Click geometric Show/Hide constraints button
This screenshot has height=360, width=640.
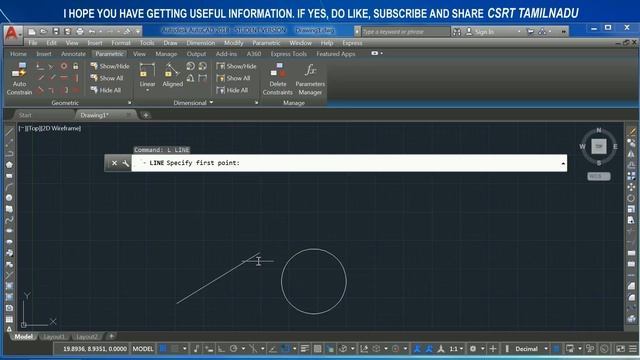coord(110,66)
